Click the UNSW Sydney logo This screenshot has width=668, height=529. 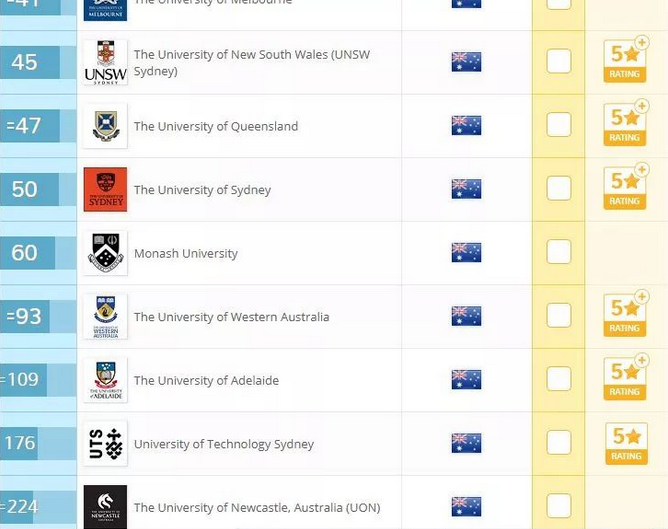click(105, 62)
